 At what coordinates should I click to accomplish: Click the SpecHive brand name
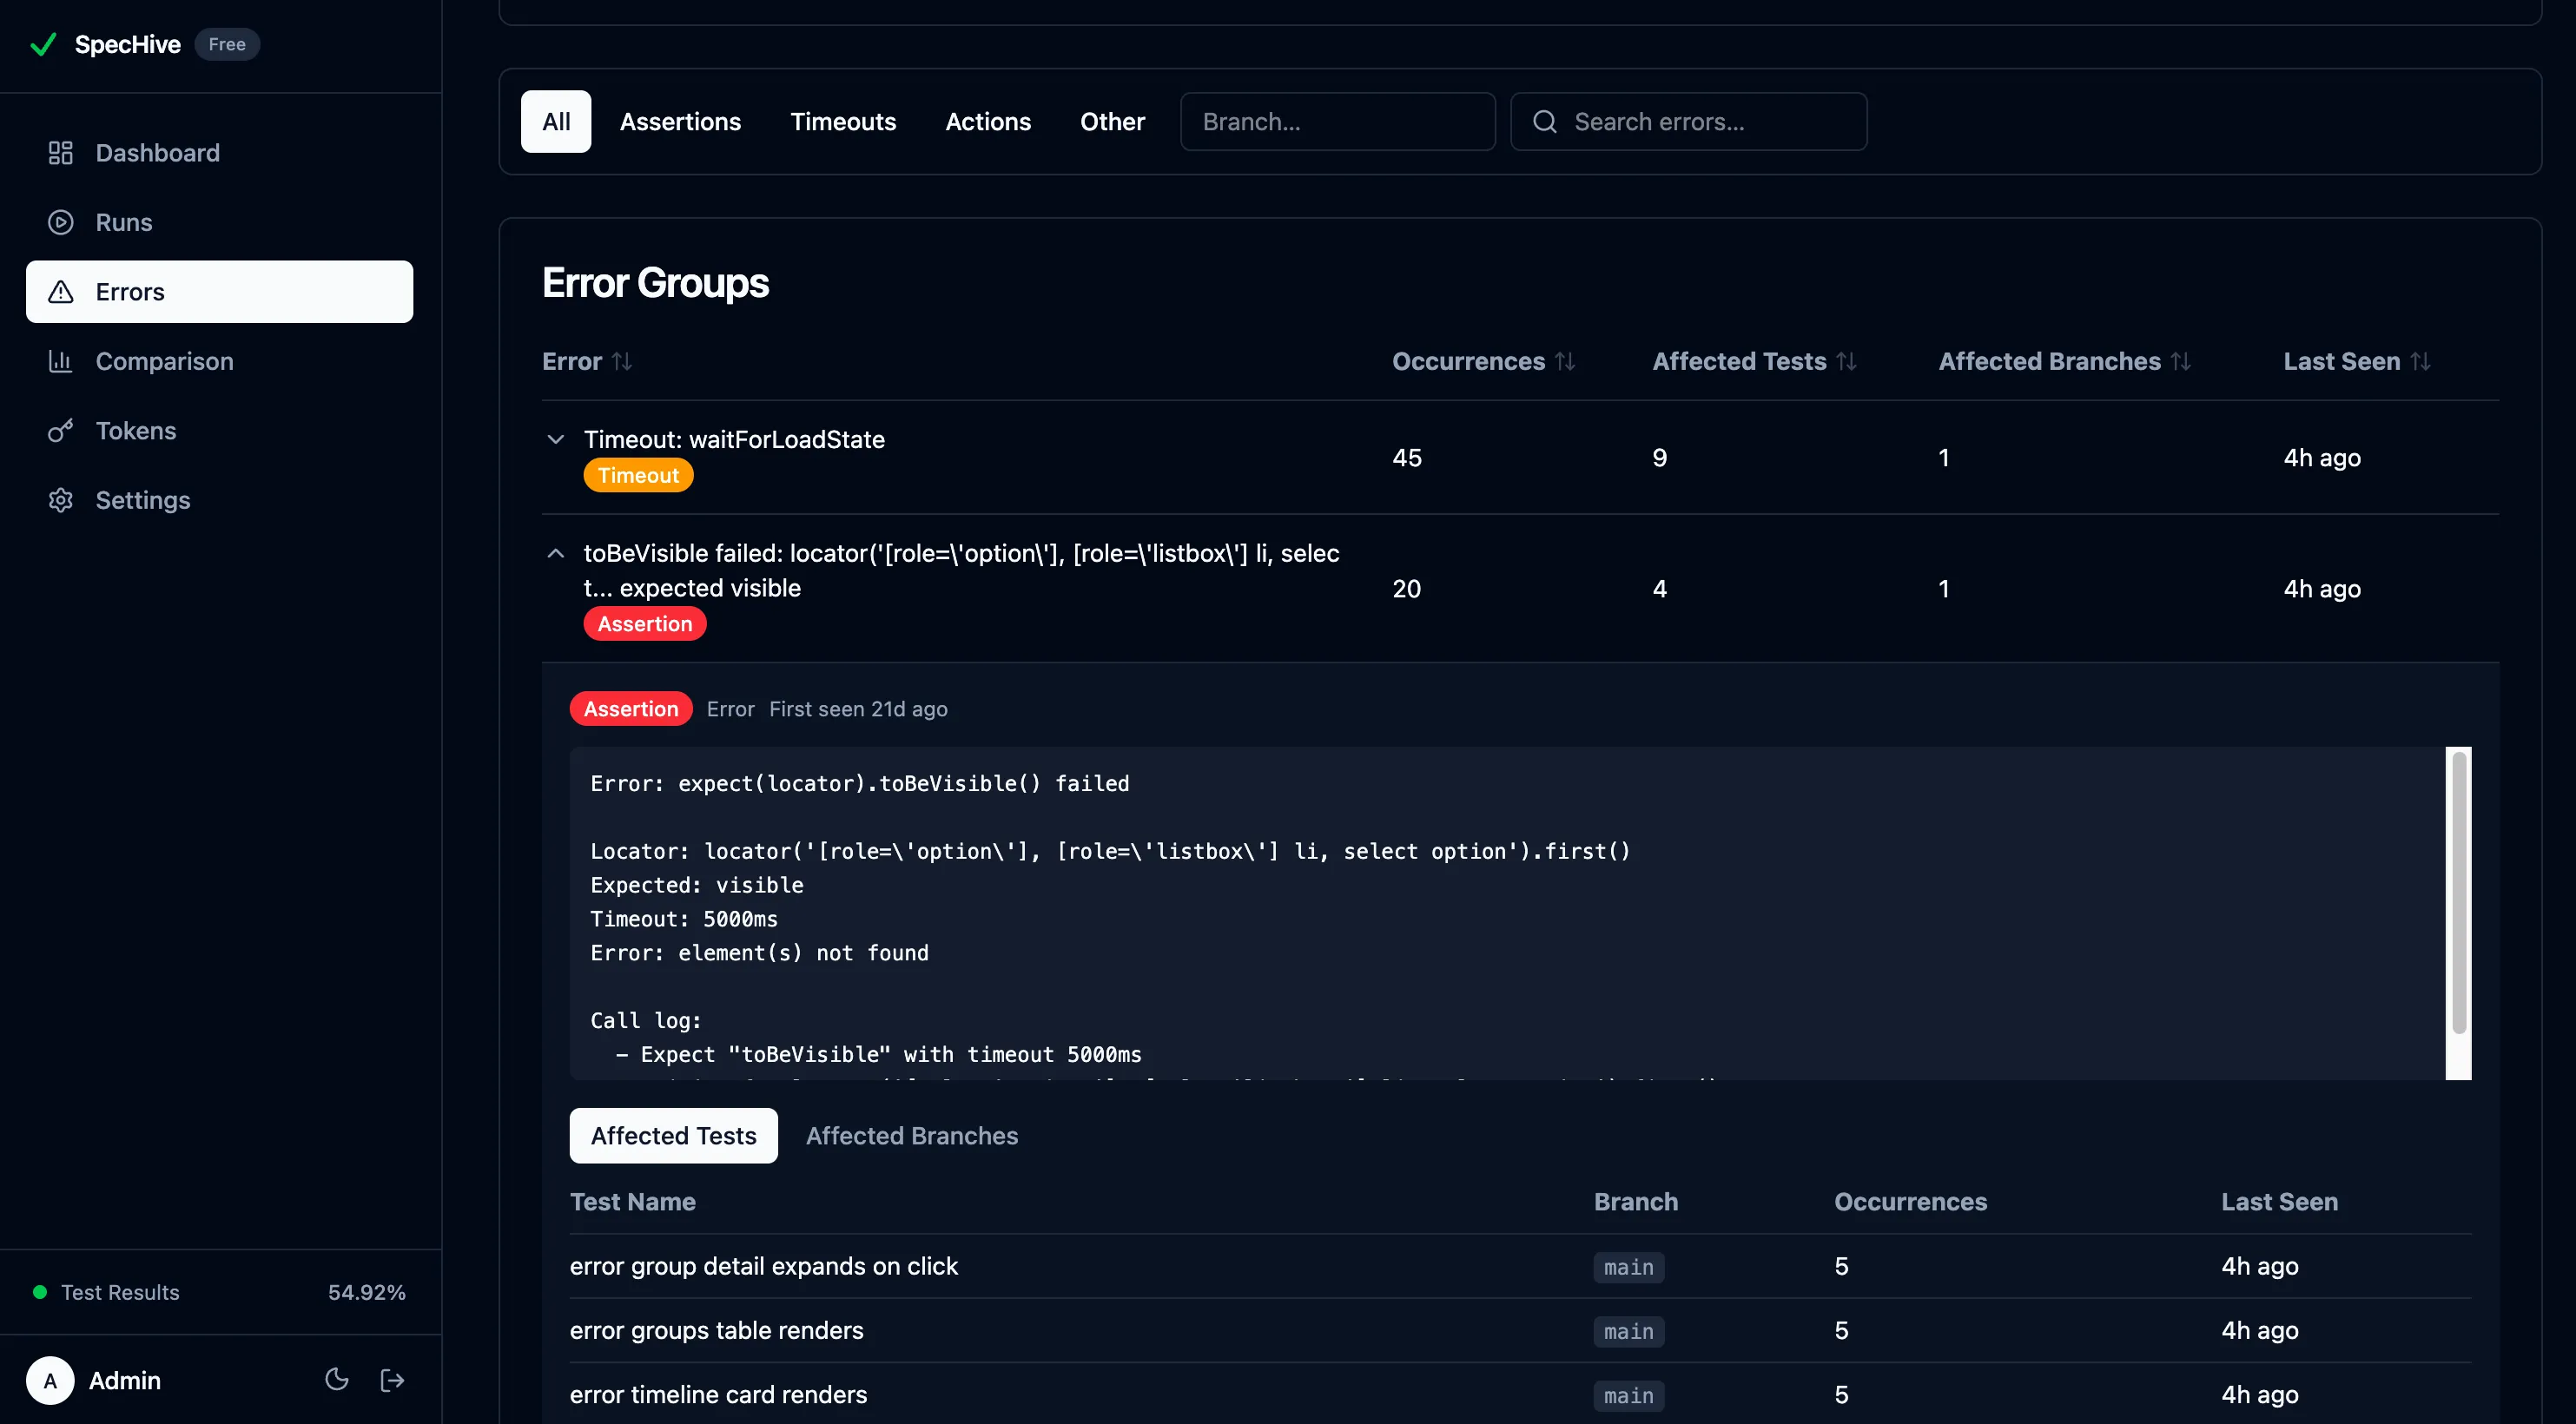pos(128,45)
